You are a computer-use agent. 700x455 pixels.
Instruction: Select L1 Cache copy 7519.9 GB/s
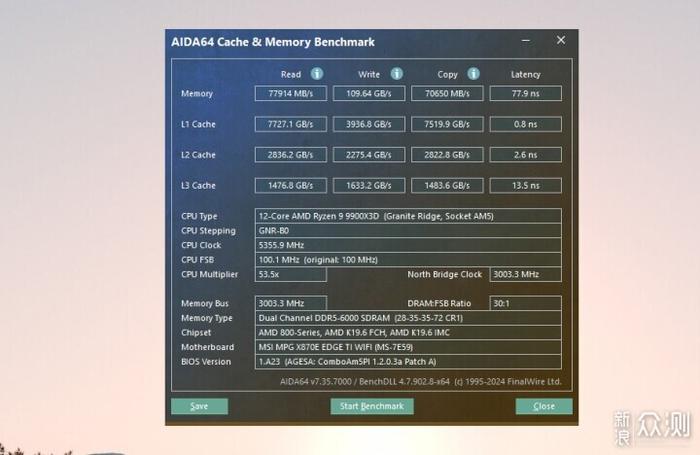click(447, 124)
